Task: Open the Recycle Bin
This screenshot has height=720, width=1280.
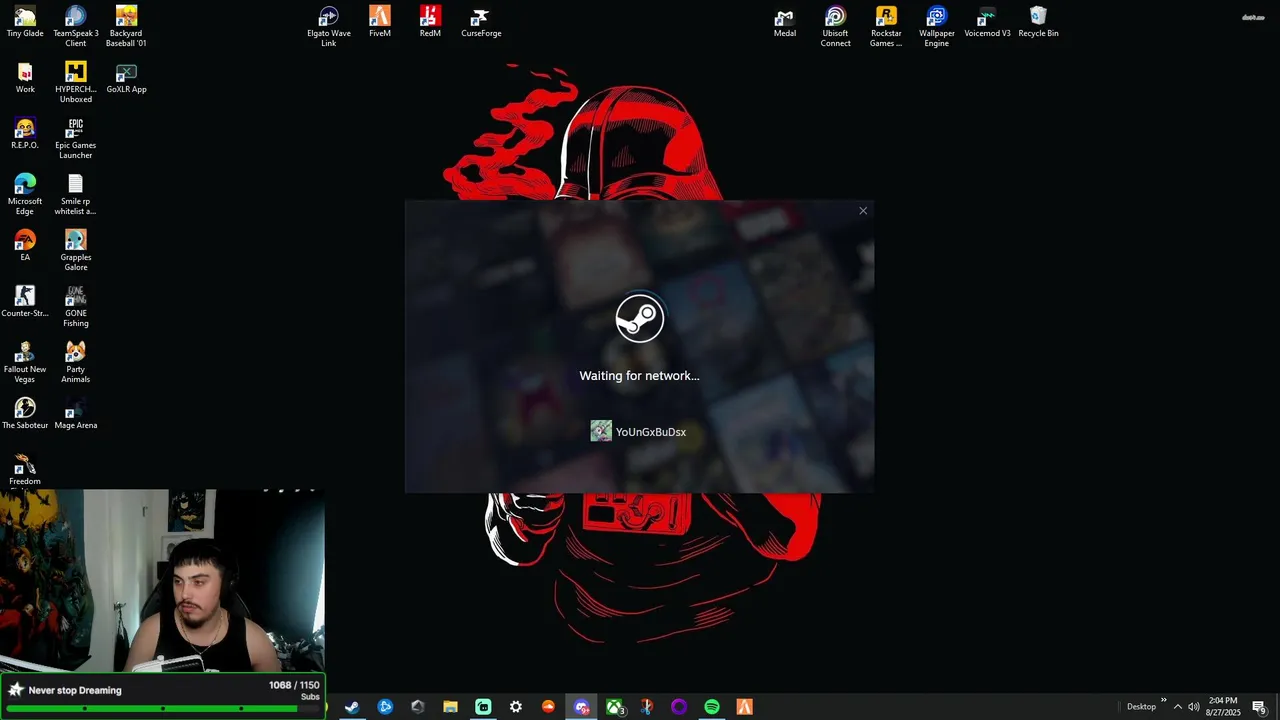Action: coord(1038,22)
